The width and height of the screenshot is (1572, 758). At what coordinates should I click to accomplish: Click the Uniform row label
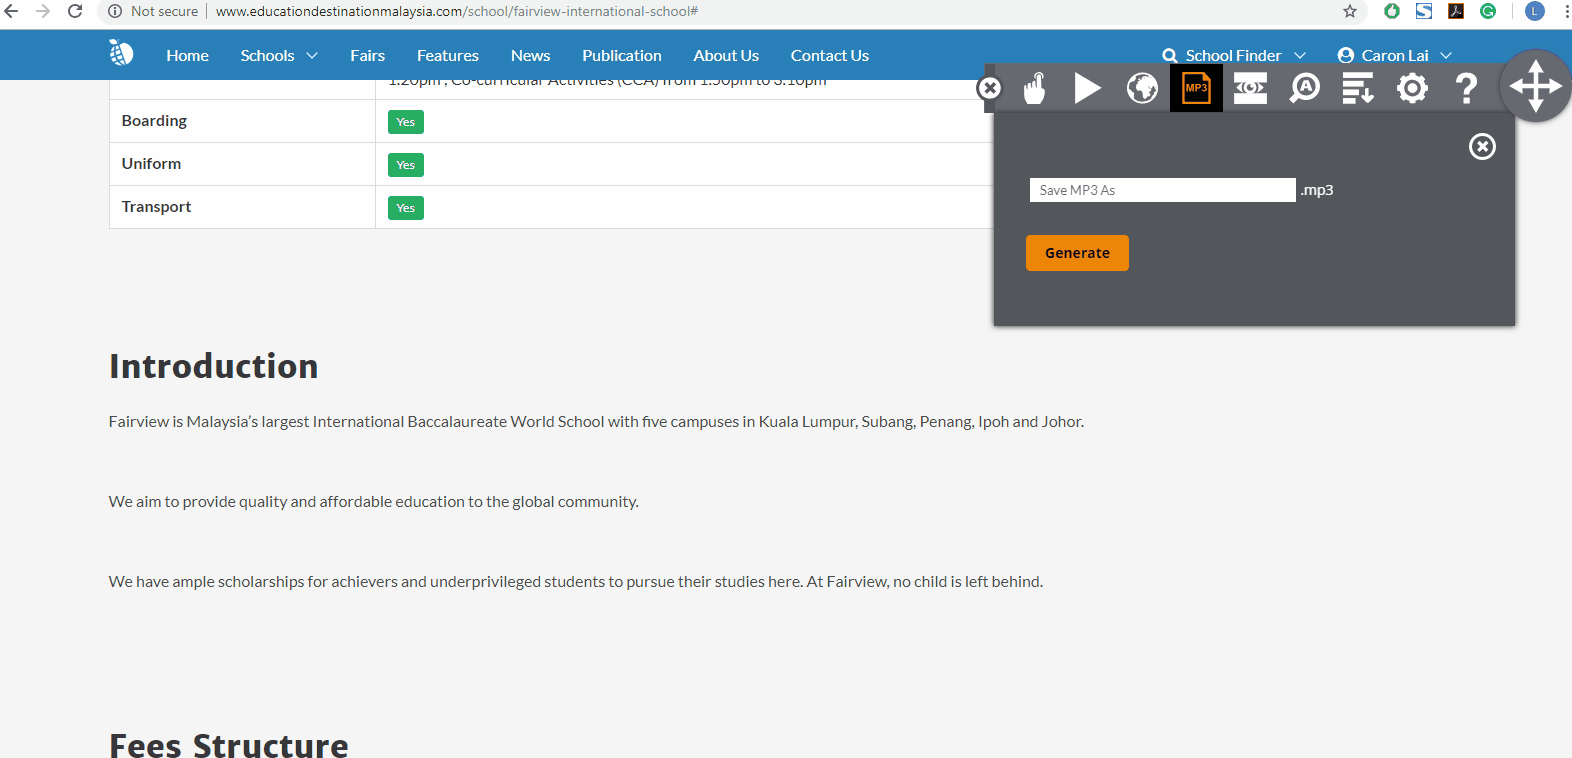tap(151, 164)
